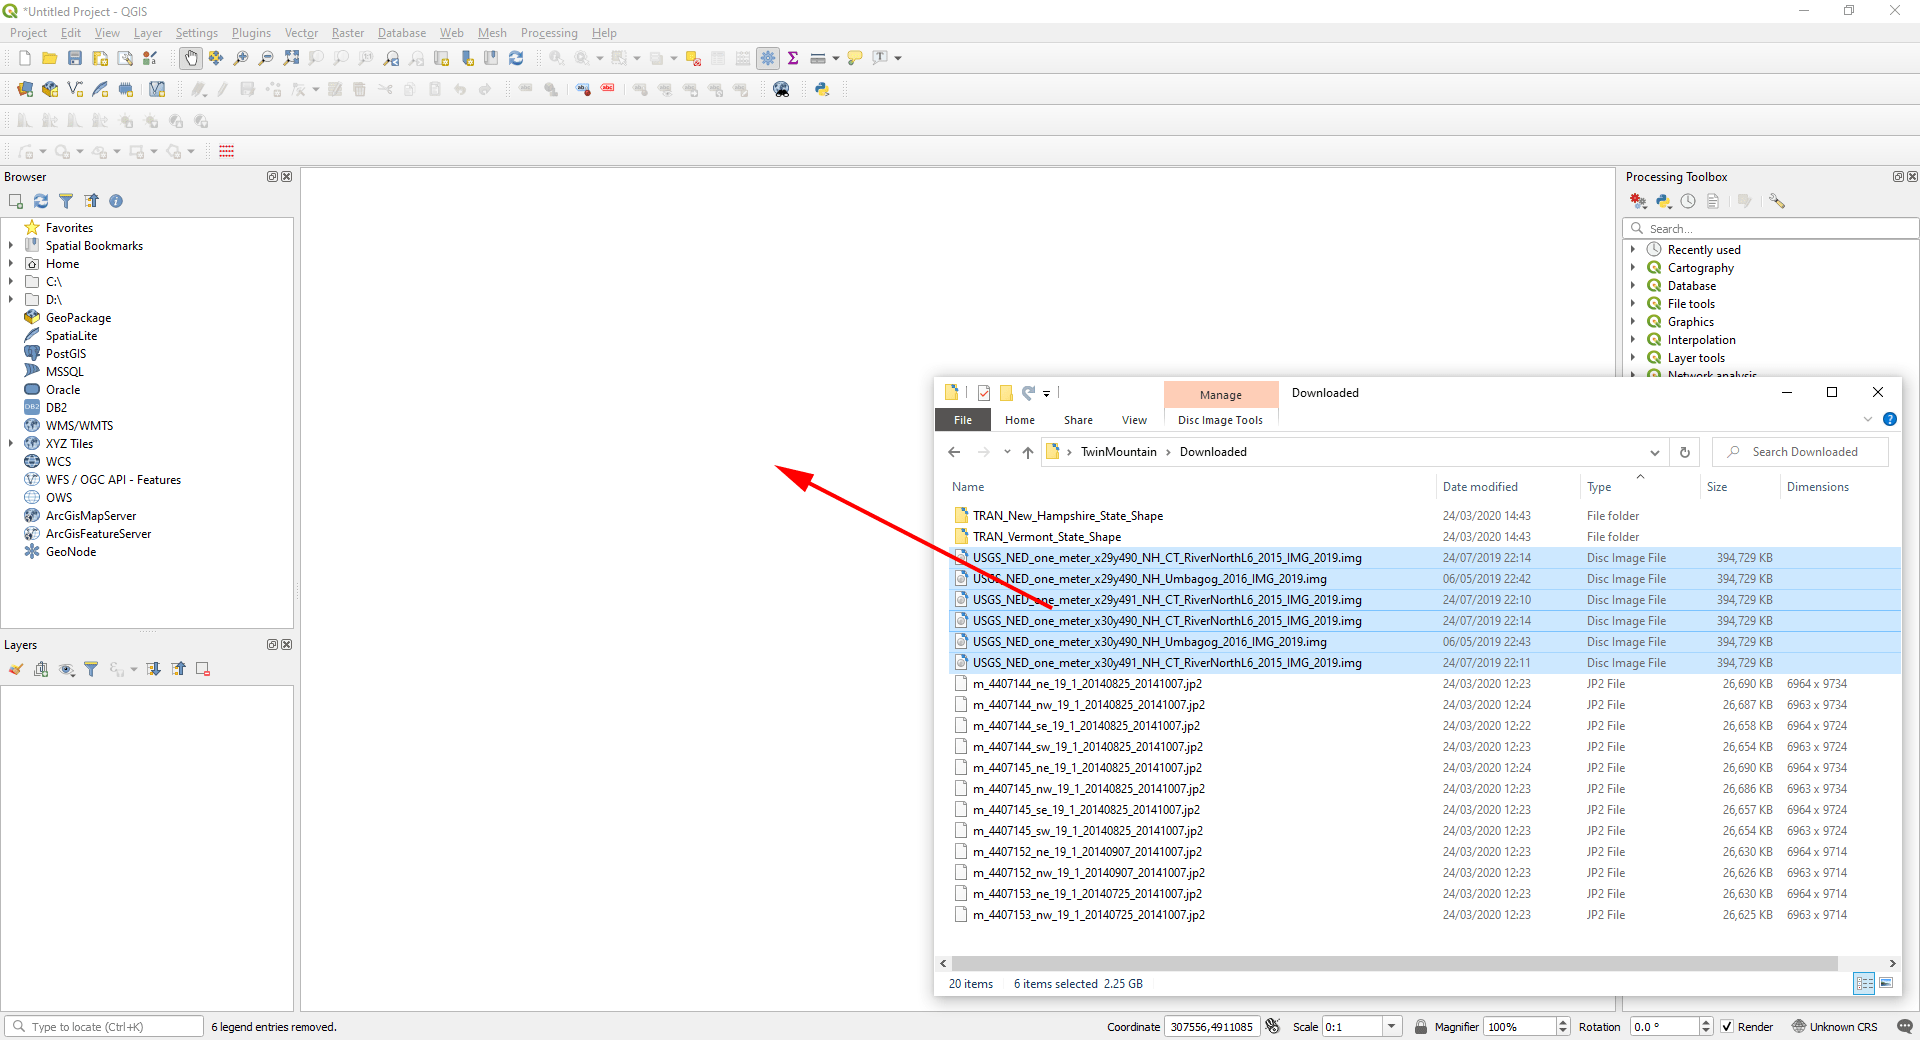Image resolution: width=1920 pixels, height=1040 pixels.
Task: Expand the Spatial Bookmarks tree item
Action: click(x=11, y=245)
